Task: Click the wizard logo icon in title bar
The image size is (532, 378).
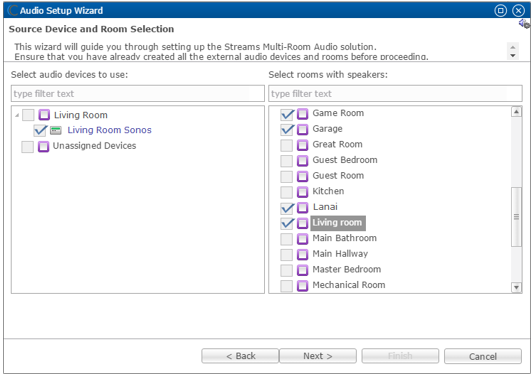Action: coord(13,11)
